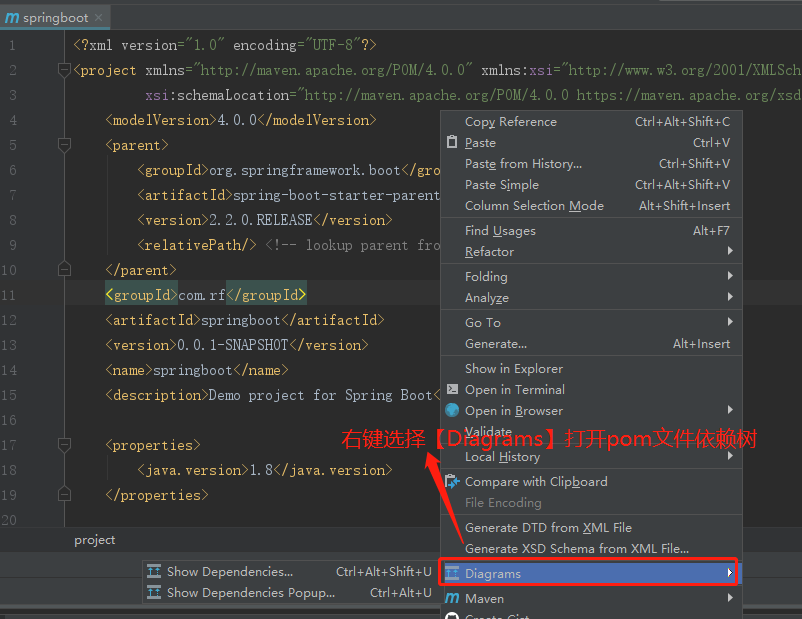Image resolution: width=802 pixels, height=619 pixels.
Task: Enable Column Selection Mode
Action: point(591,206)
